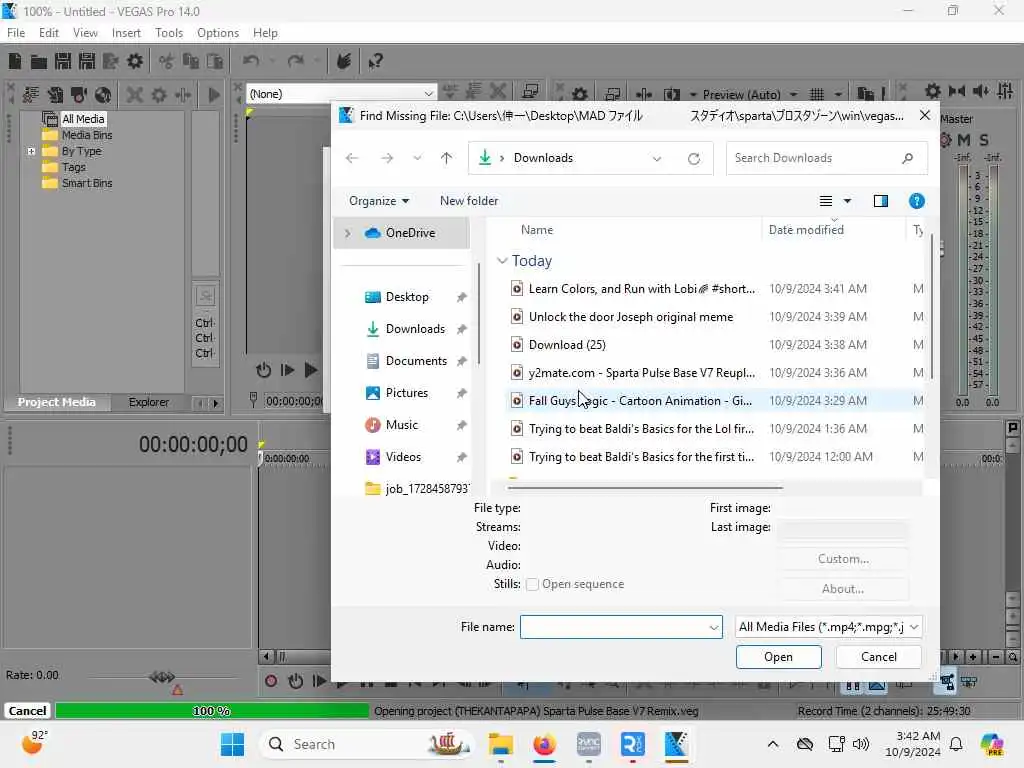Click the What's This help icon
This screenshot has height=768, width=1024.
click(x=375, y=61)
